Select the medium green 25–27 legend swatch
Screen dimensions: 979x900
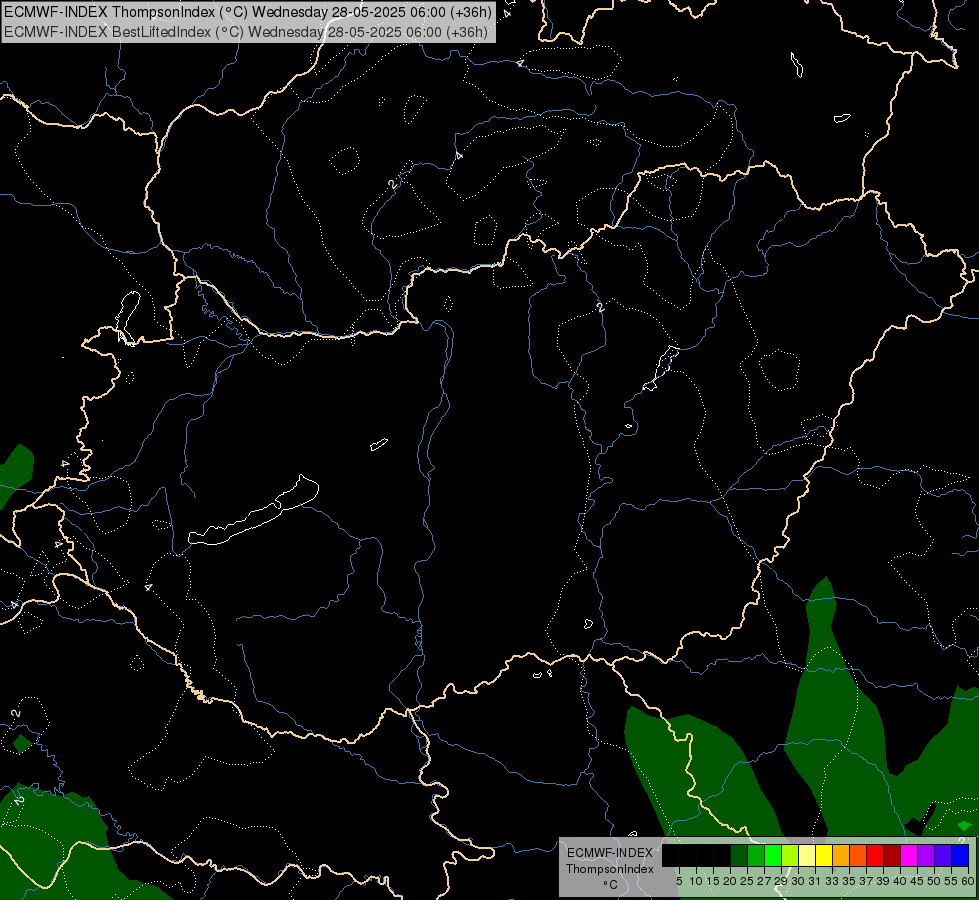click(x=755, y=855)
